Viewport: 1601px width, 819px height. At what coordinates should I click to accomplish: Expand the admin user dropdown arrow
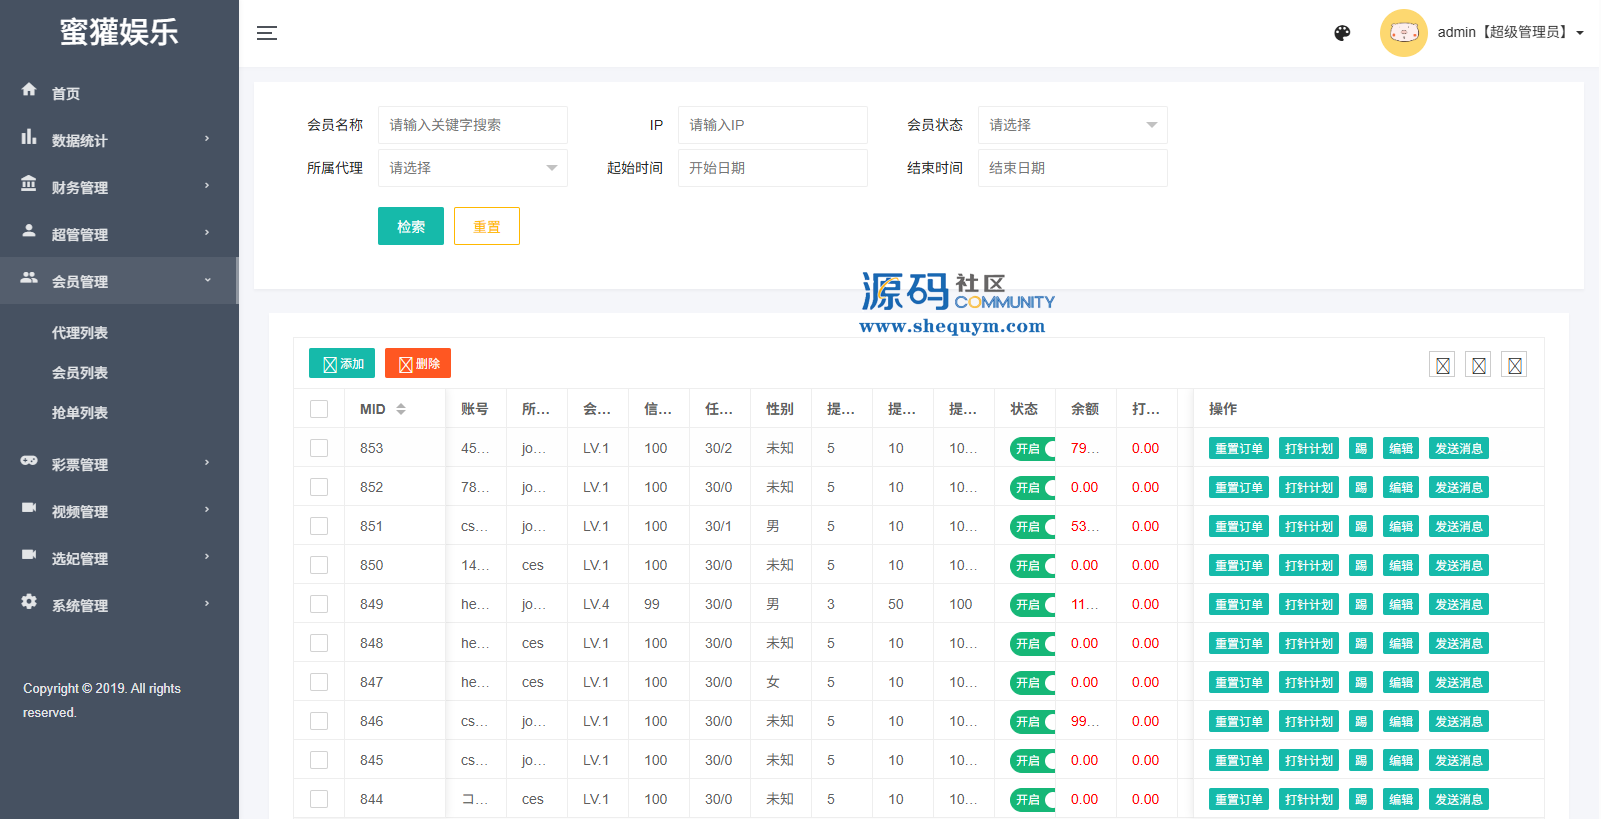(x=1580, y=33)
